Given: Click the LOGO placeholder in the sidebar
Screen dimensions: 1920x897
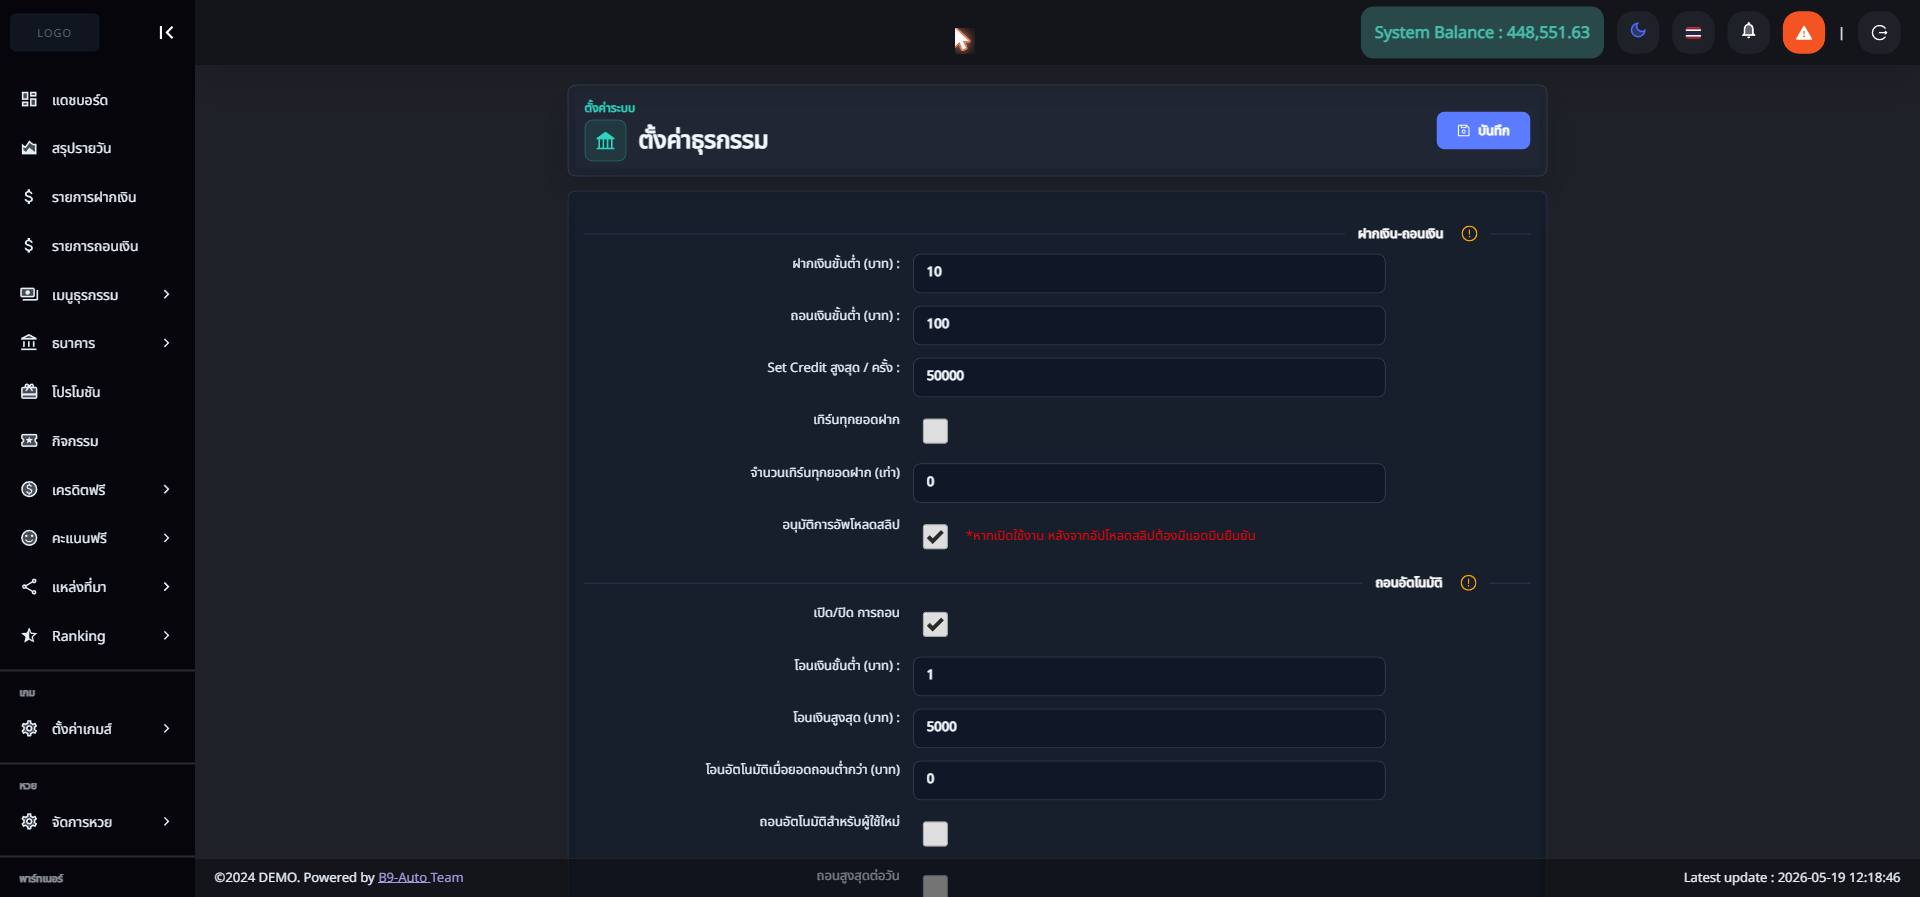Looking at the screenshot, I should pyautogui.click(x=55, y=33).
